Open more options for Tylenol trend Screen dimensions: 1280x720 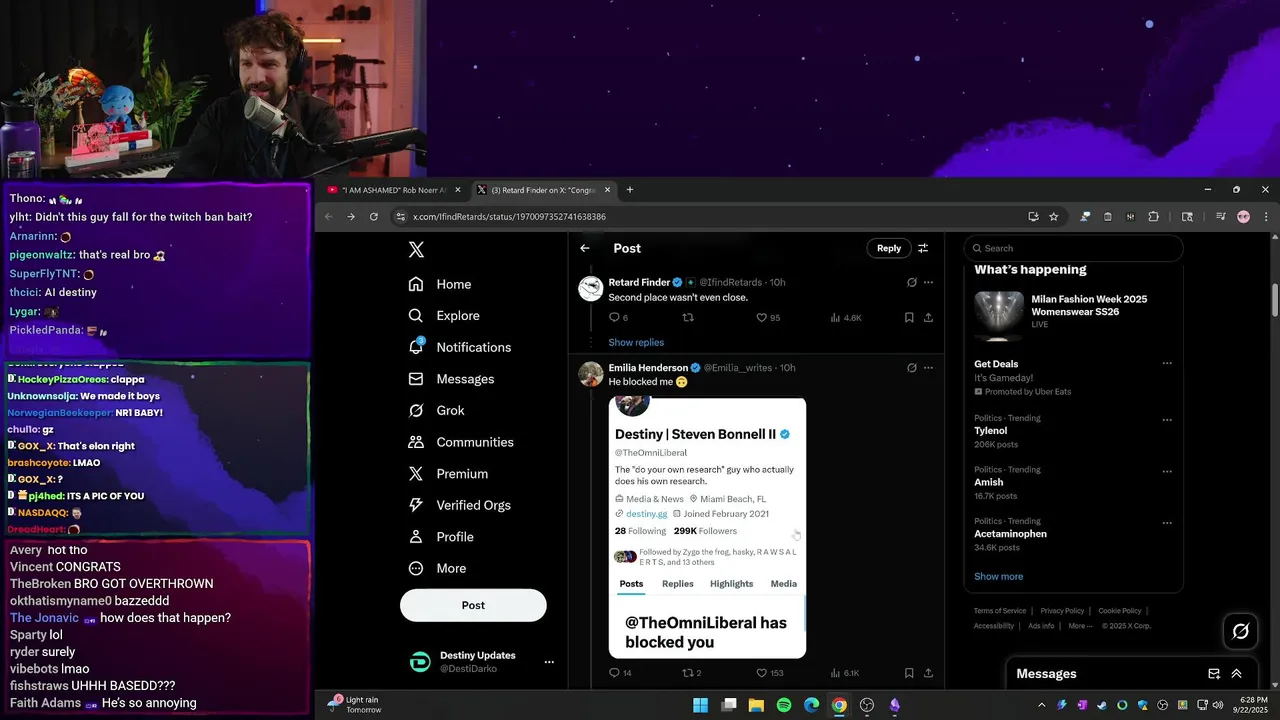(1167, 420)
